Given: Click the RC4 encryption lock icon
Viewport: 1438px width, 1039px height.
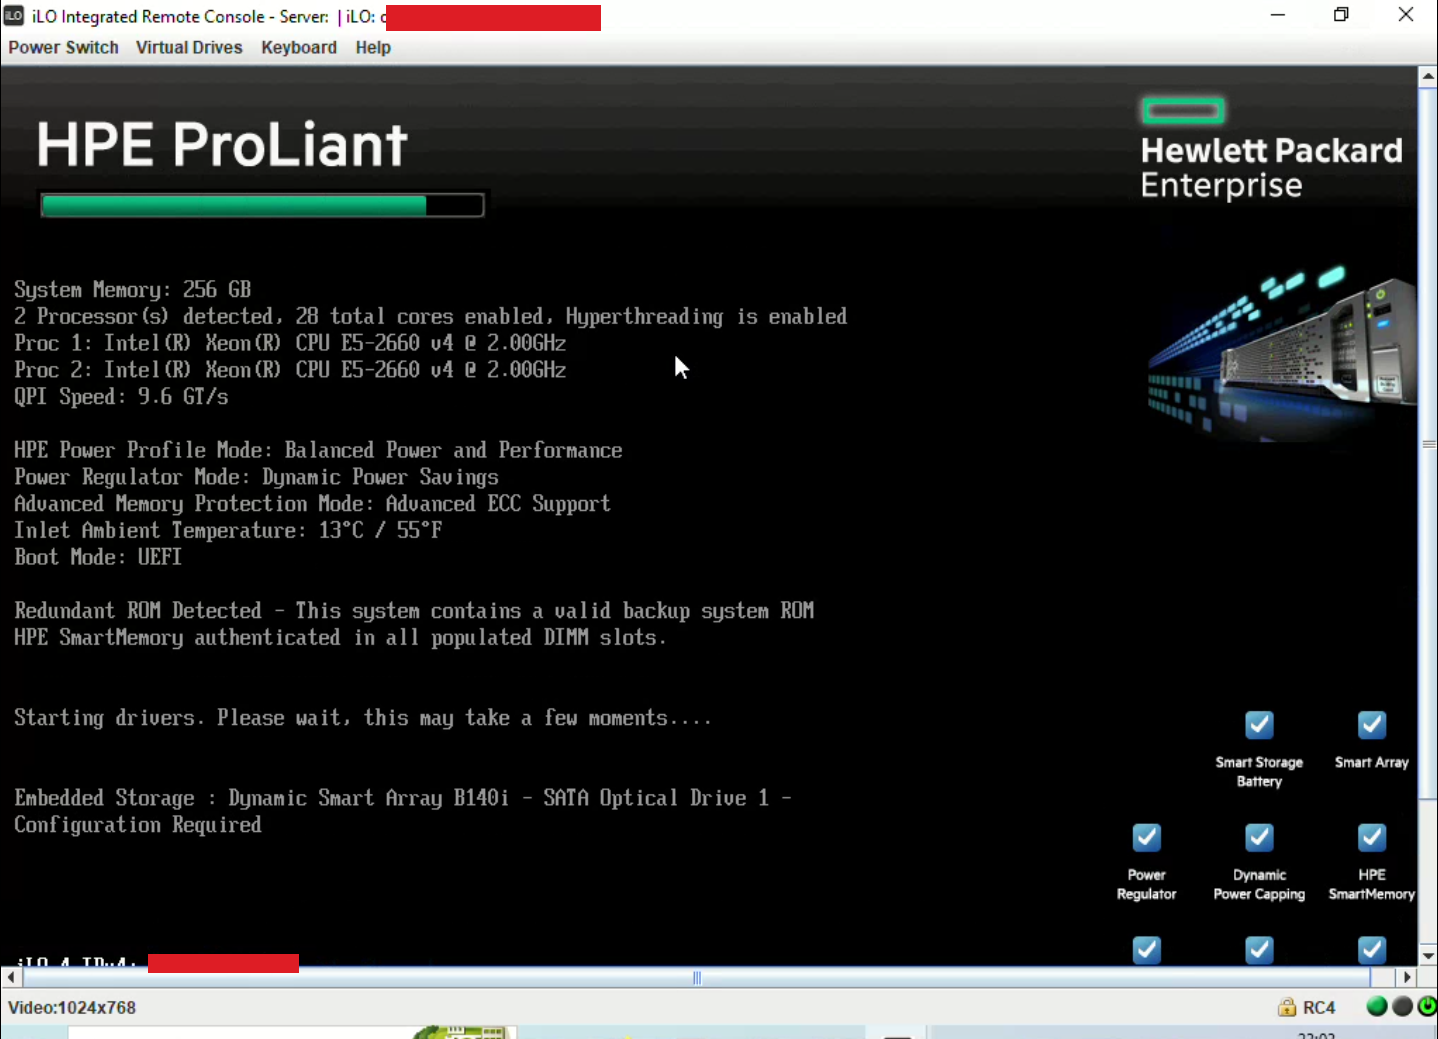Looking at the screenshot, I should 1287,1007.
